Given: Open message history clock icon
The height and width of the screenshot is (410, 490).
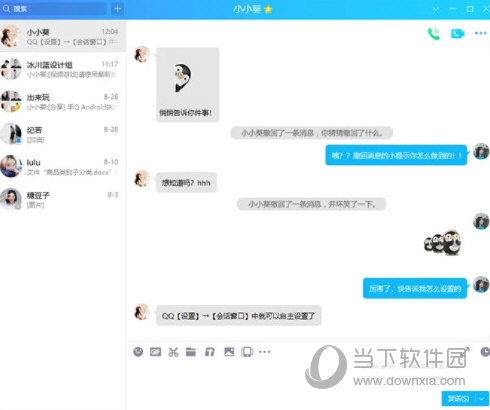Looking at the screenshot, I should pos(485,352).
